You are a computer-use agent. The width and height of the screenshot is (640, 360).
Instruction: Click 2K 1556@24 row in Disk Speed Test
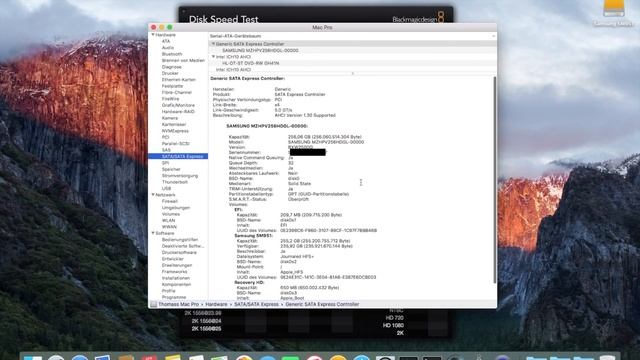point(206,321)
